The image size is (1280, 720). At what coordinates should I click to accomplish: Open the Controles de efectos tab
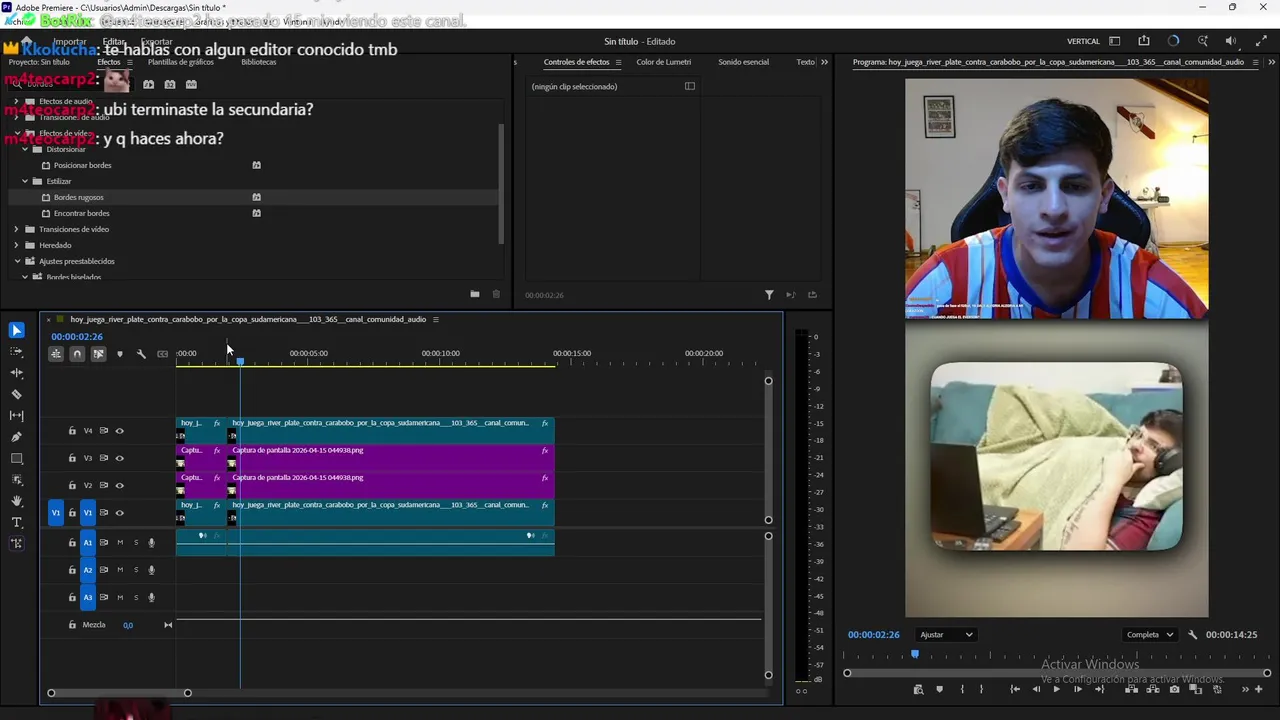[x=576, y=62]
